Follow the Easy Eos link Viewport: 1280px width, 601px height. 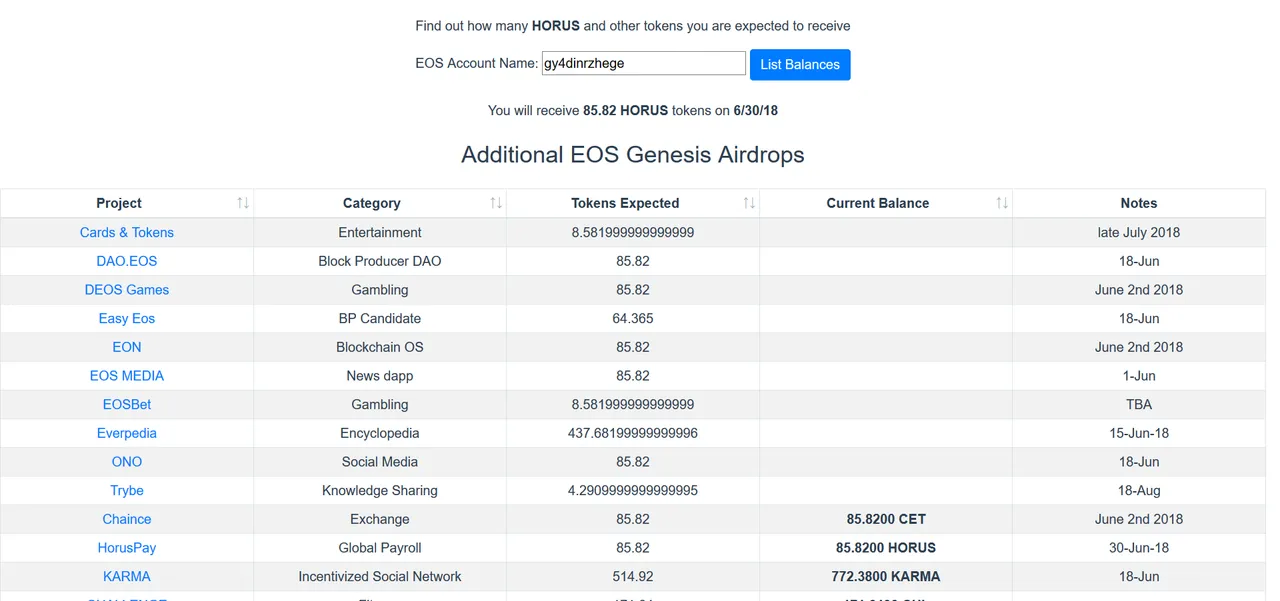coord(127,318)
